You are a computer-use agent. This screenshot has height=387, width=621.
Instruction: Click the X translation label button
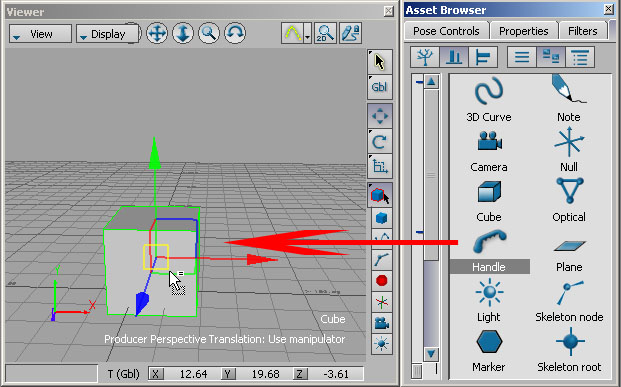click(x=156, y=374)
